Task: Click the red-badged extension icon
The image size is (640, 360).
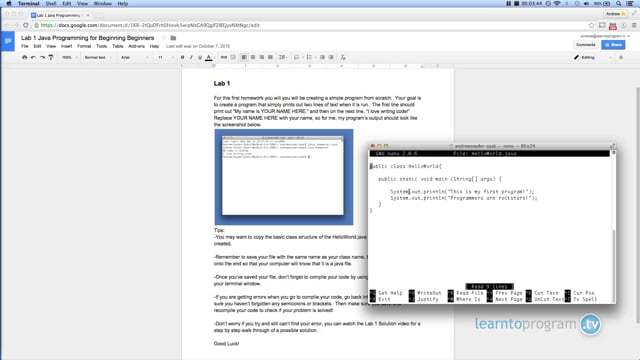Action: pyautogui.click(x=613, y=26)
